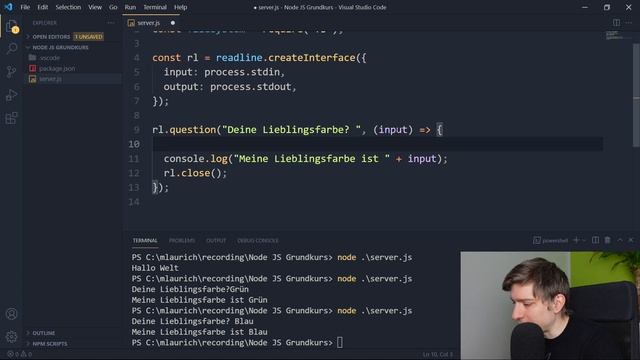Open the Selection menu
Screen dimensions: 640x360
(68, 7)
